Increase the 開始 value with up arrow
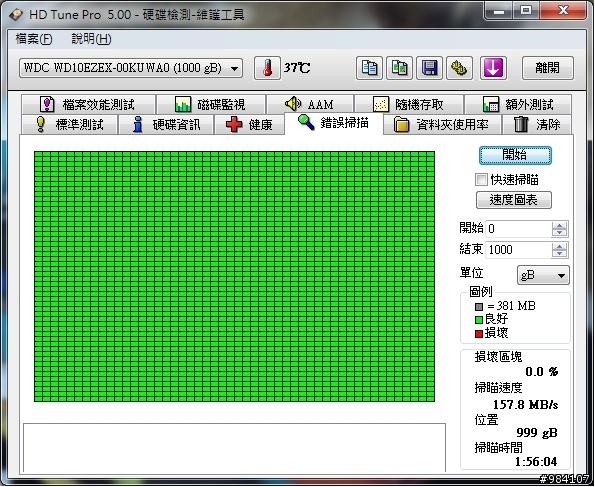 559,225
